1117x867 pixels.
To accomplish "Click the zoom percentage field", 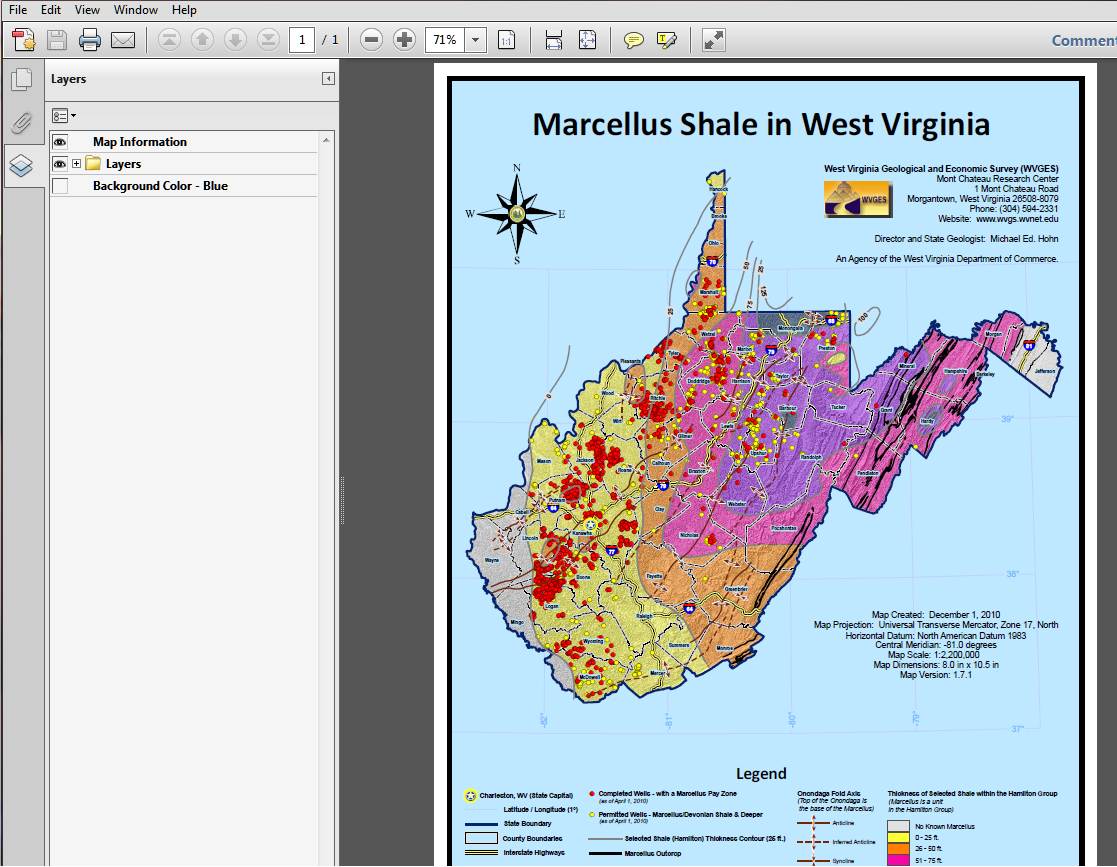I will (x=445, y=40).
